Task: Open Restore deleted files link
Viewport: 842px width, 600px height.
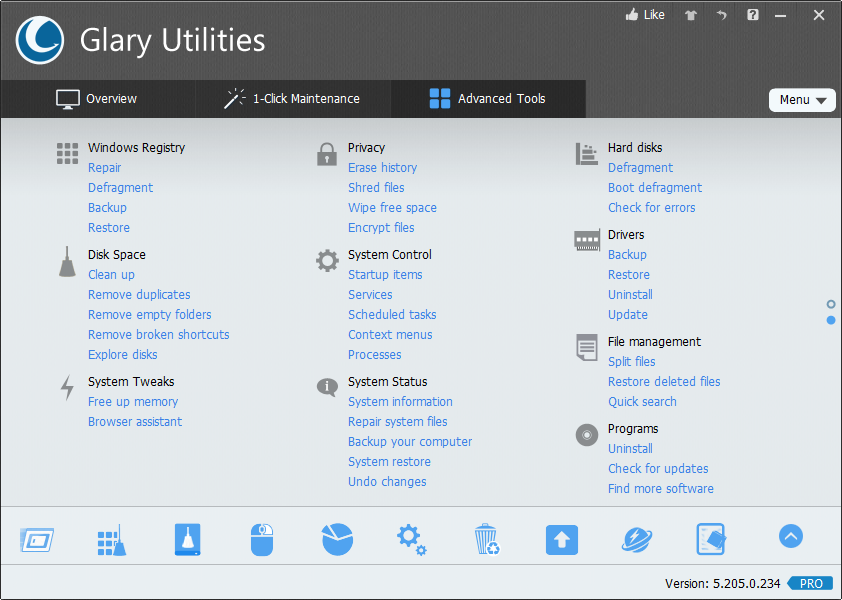Action: tap(664, 382)
